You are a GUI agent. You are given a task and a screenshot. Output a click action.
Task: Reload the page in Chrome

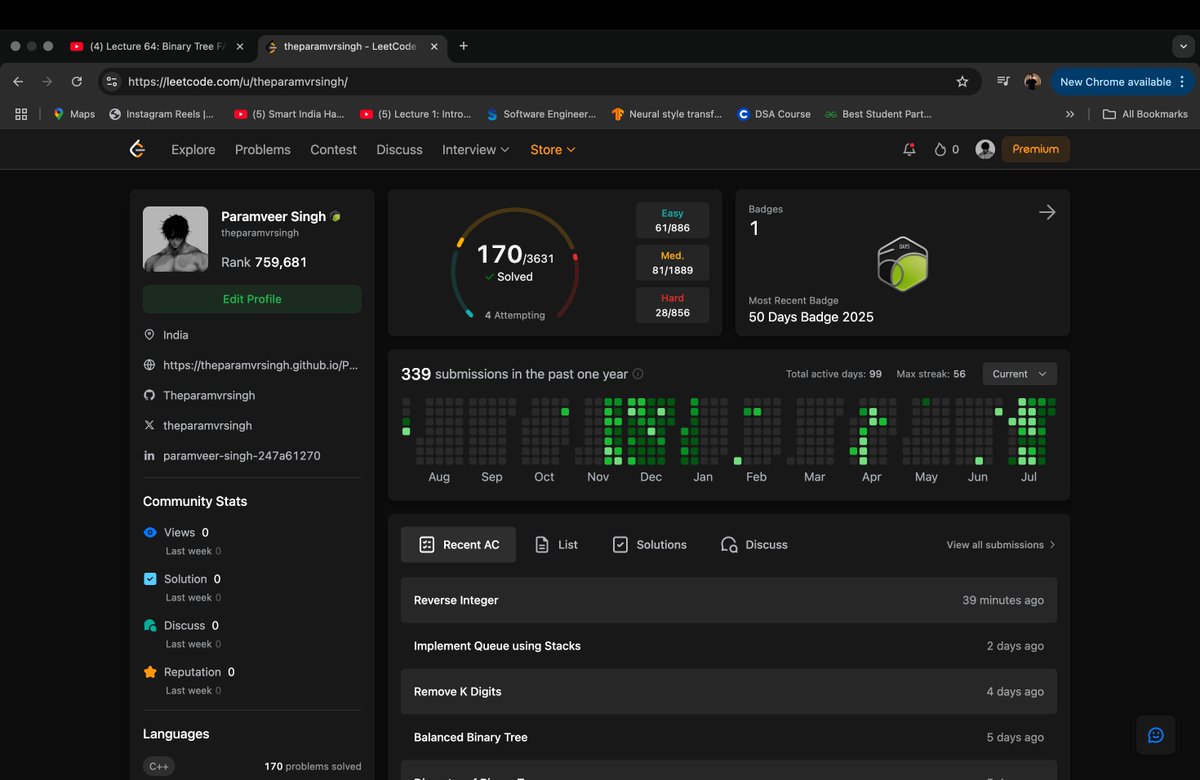click(77, 82)
